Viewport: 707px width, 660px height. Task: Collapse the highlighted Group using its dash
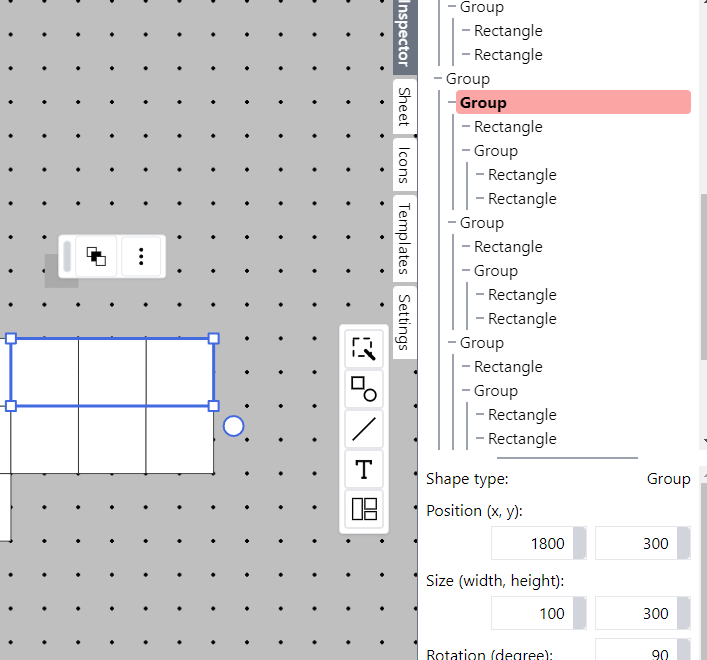point(452,102)
